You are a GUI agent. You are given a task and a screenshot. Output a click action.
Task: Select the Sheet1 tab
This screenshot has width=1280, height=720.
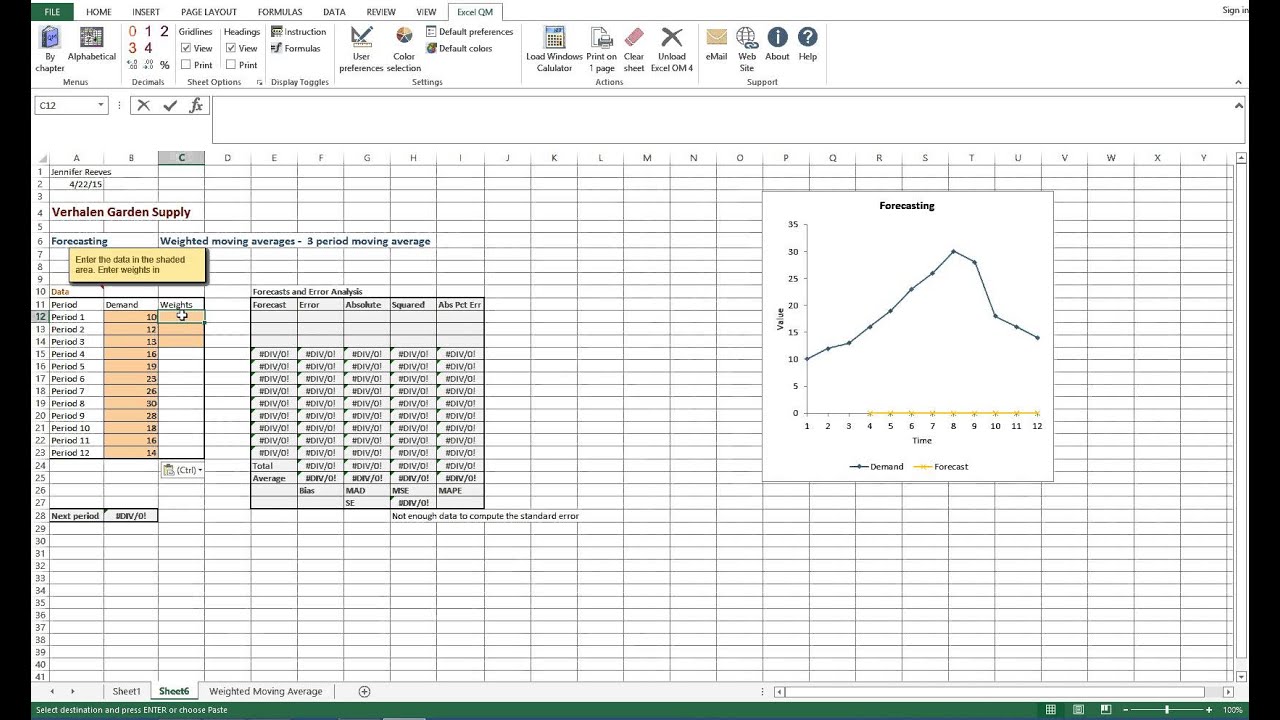126,691
